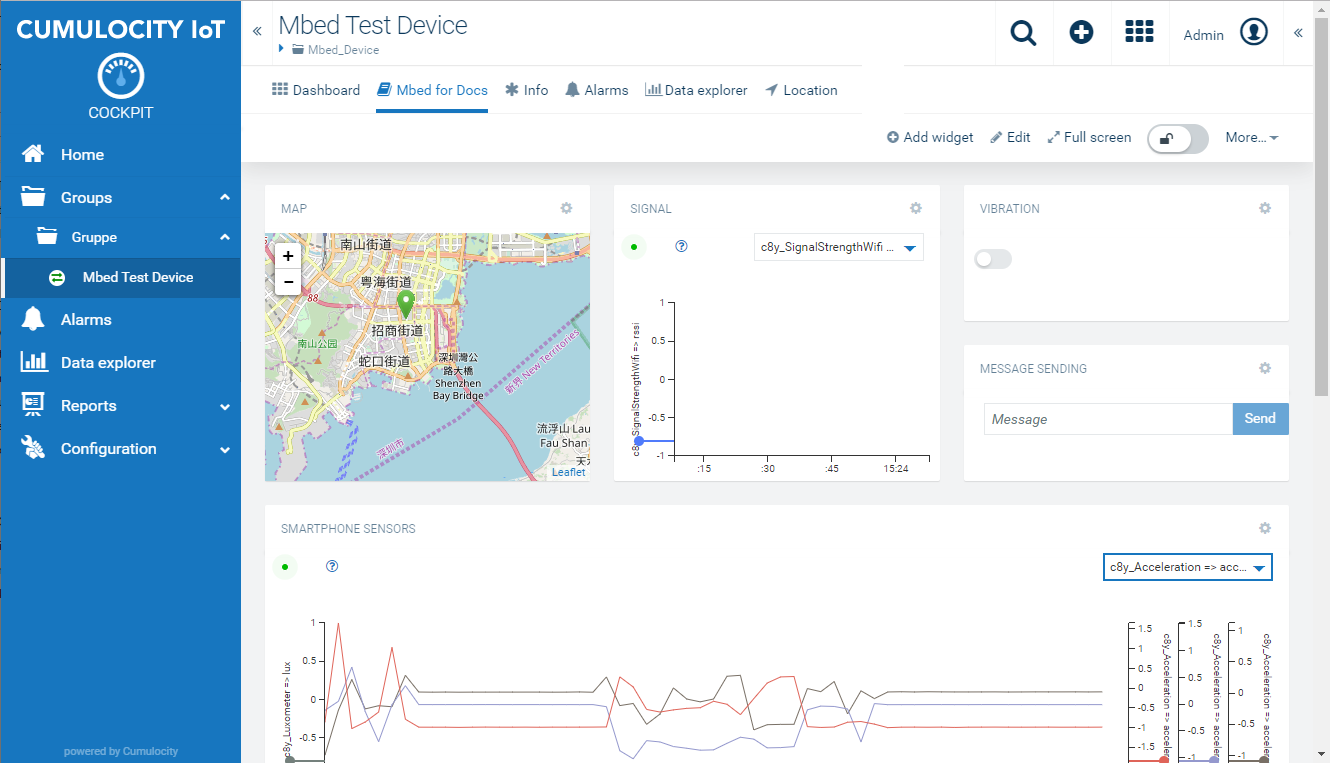Click the Signal widget help icon

(x=682, y=246)
